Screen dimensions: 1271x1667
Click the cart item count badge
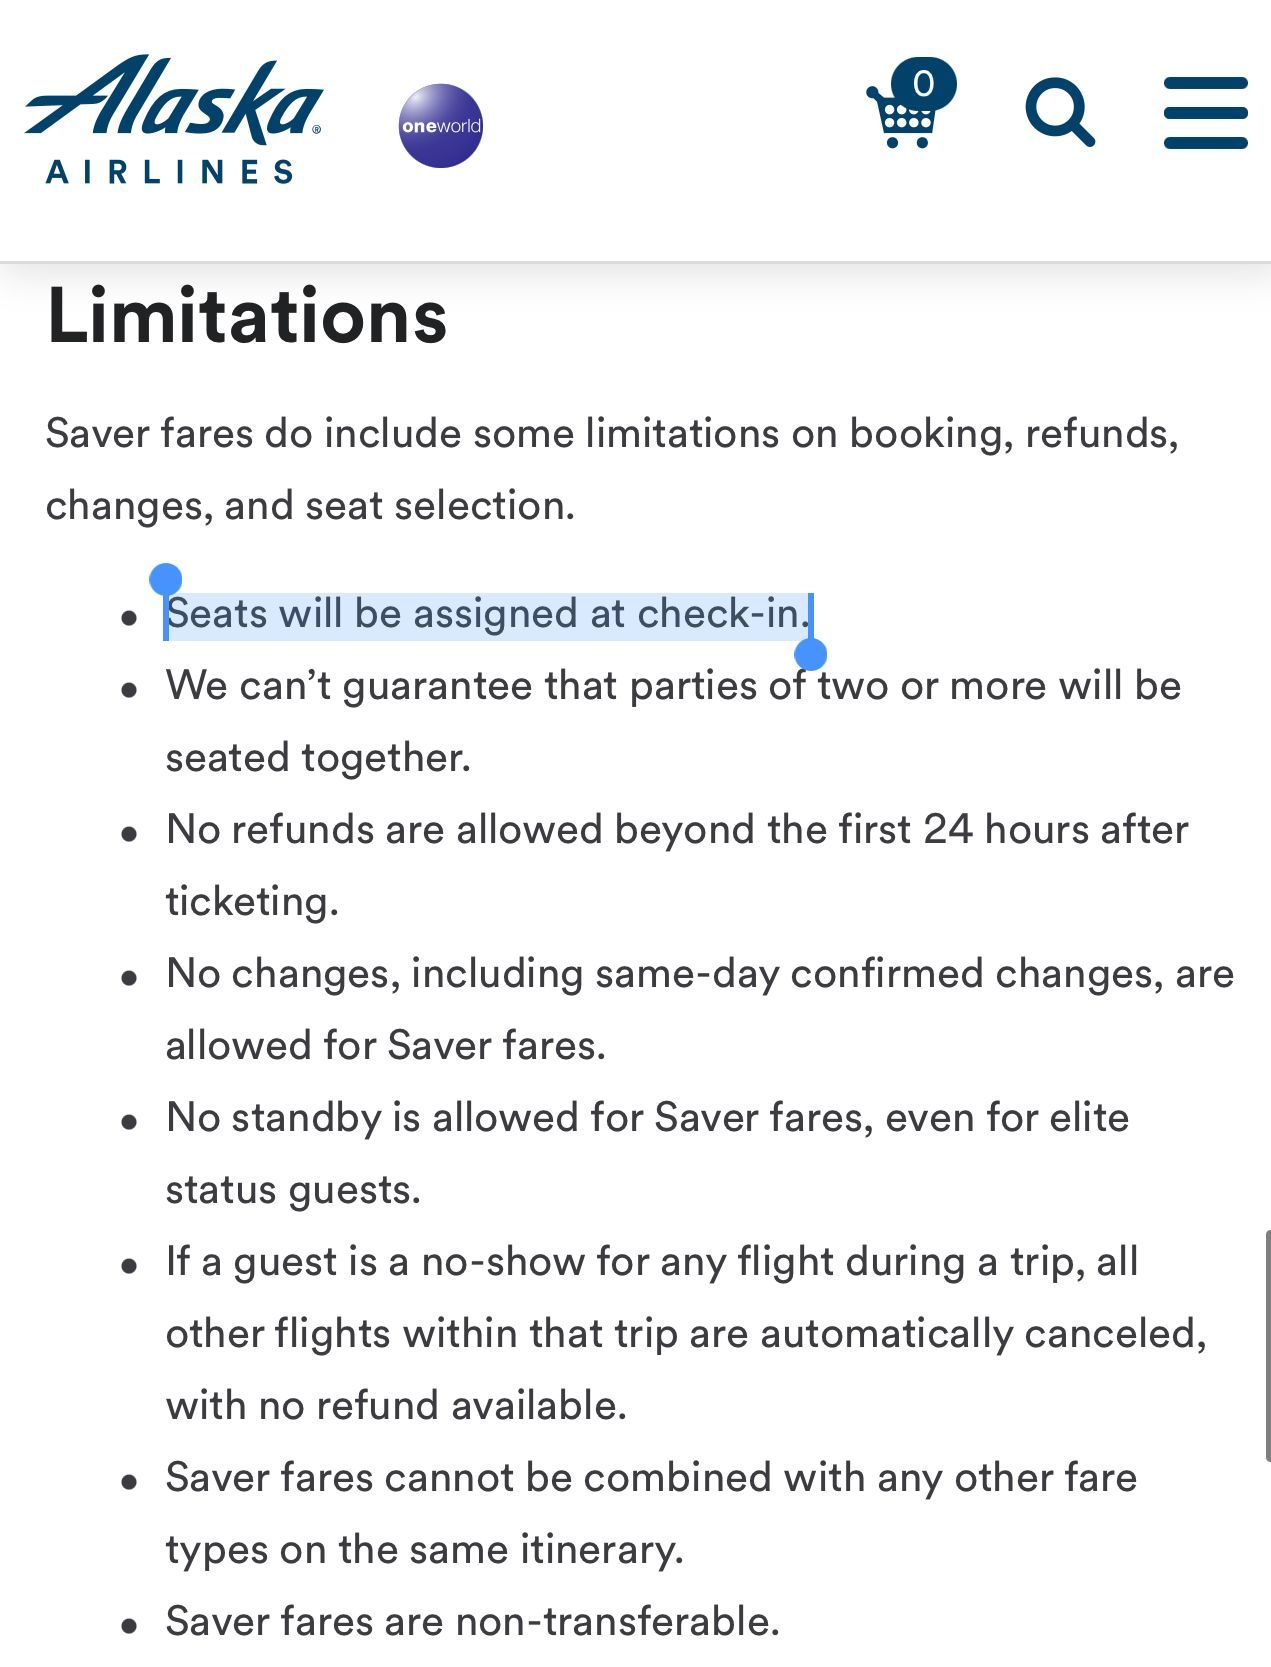pos(924,84)
